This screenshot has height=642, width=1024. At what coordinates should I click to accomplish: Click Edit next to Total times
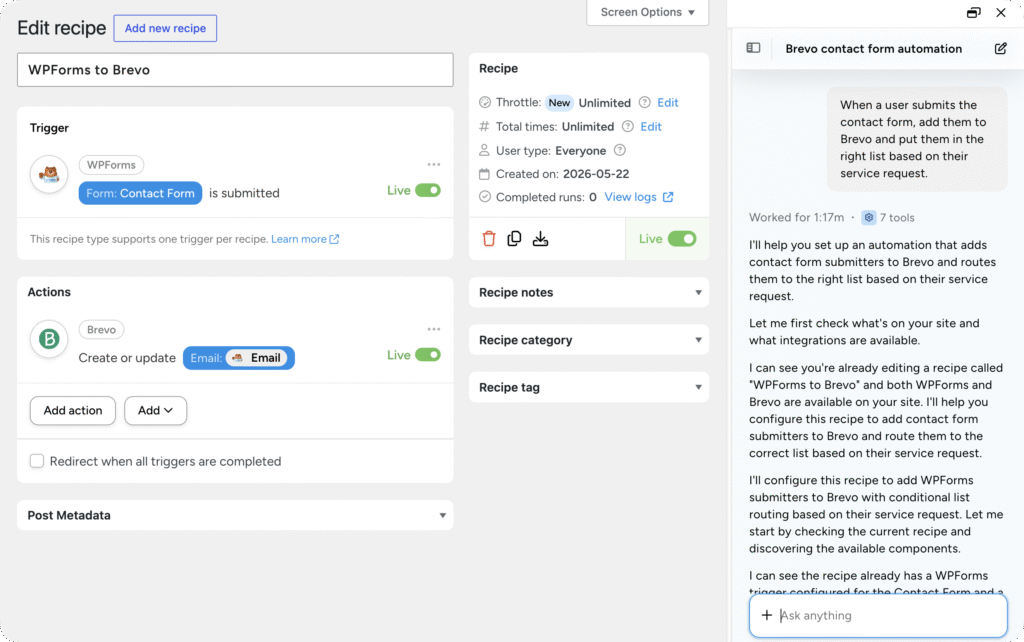pyautogui.click(x=650, y=126)
